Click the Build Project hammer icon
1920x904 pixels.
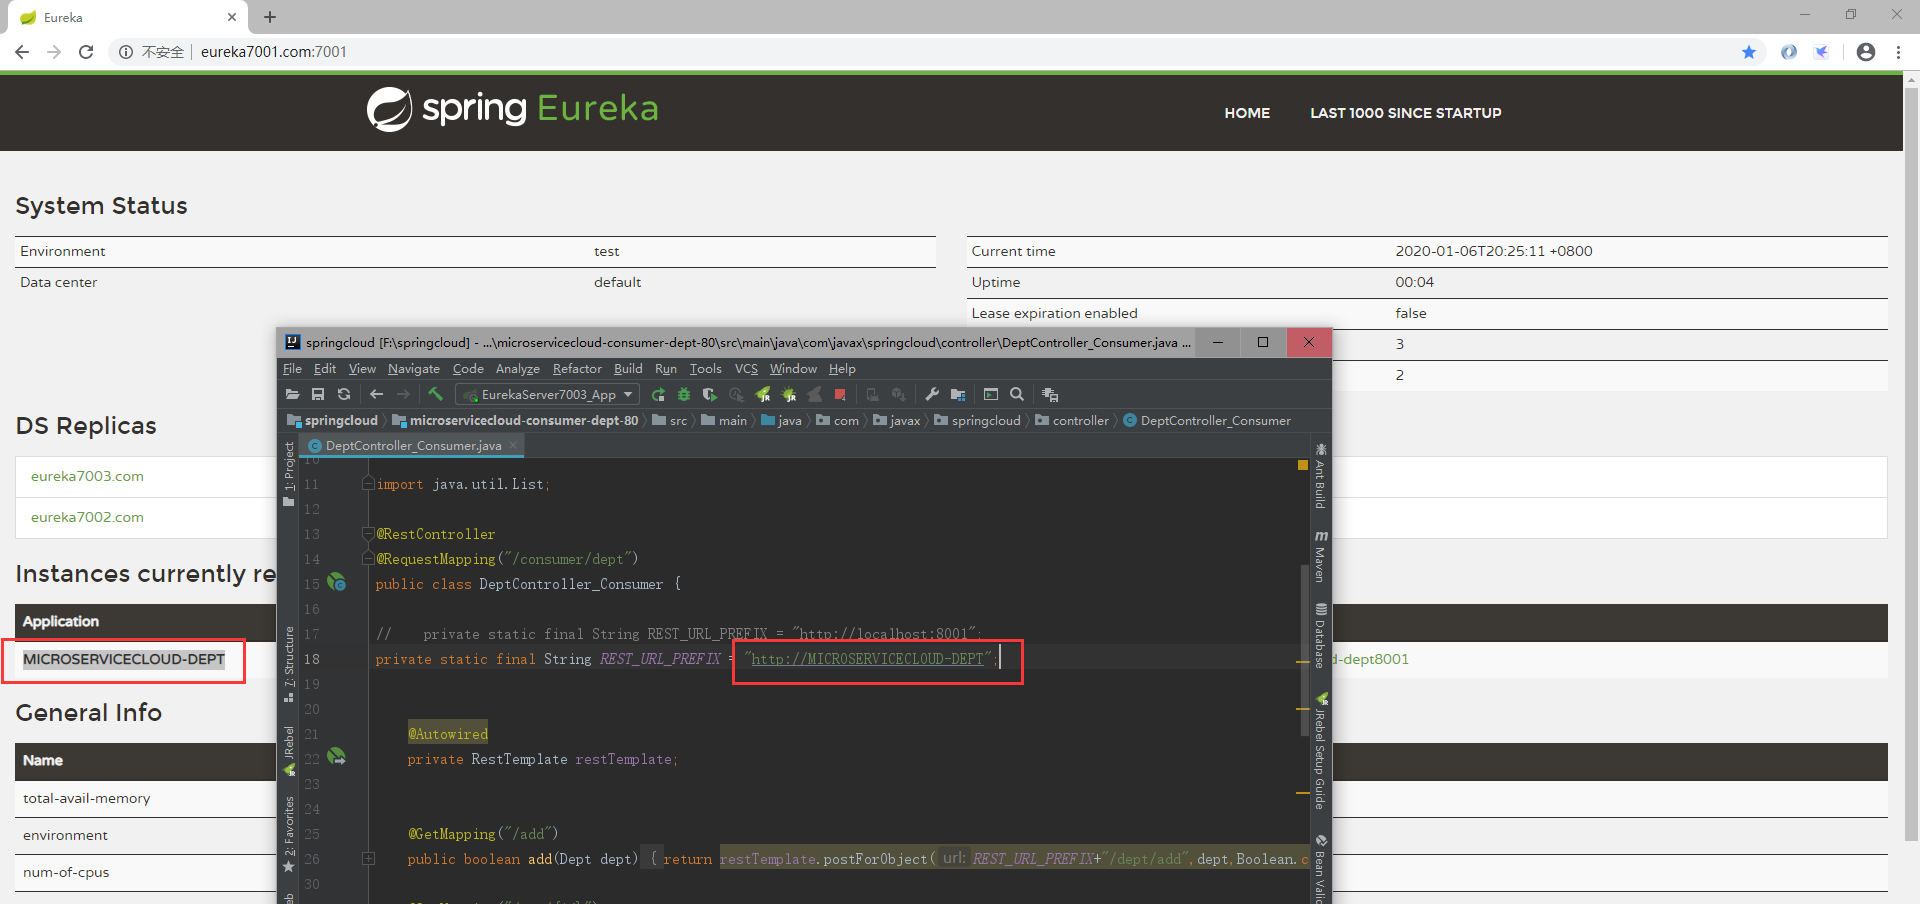pyautogui.click(x=435, y=394)
